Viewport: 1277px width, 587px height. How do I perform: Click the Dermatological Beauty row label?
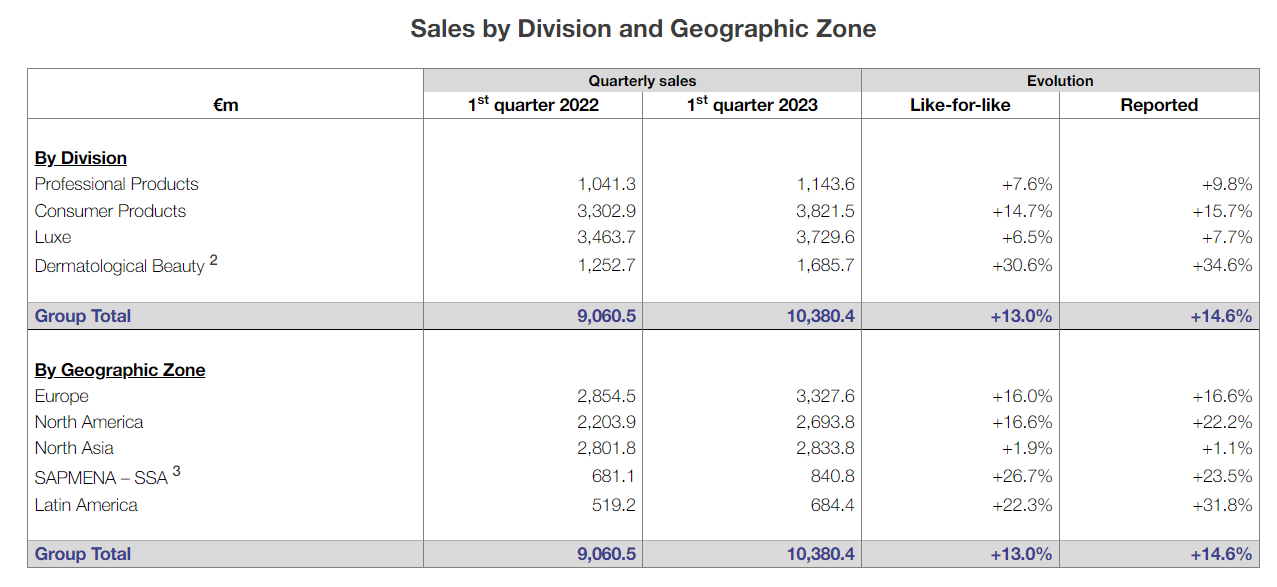(119, 266)
